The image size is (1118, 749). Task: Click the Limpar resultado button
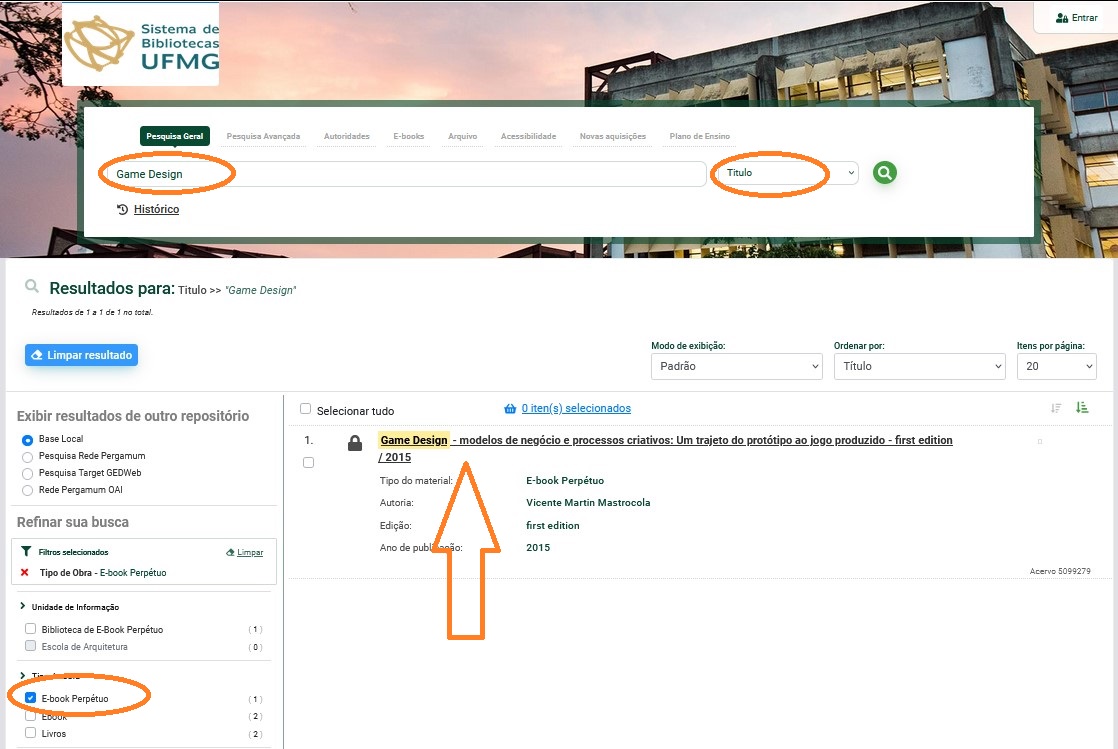[81, 355]
